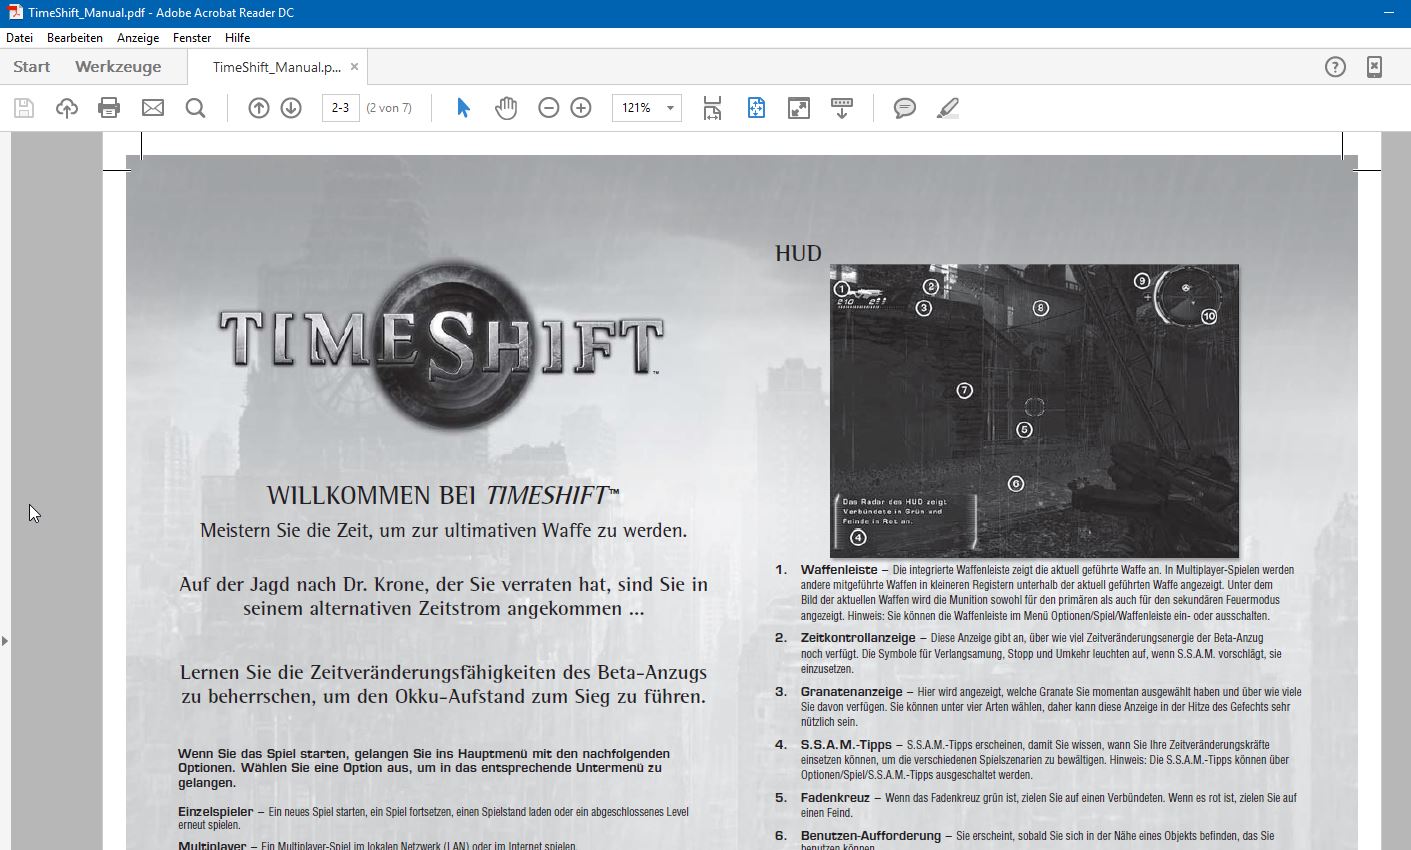This screenshot has height=850, width=1411.
Task: Open the mobile link icon
Action: [x=1375, y=67]
